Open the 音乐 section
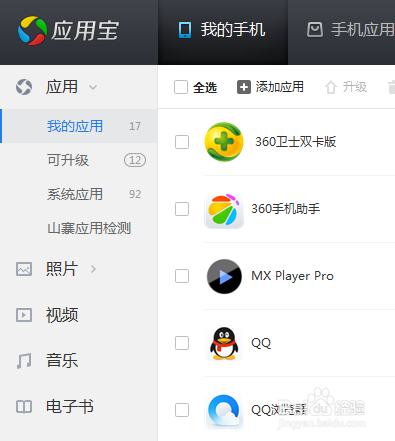Screen dimensions: 395x441 62,361
